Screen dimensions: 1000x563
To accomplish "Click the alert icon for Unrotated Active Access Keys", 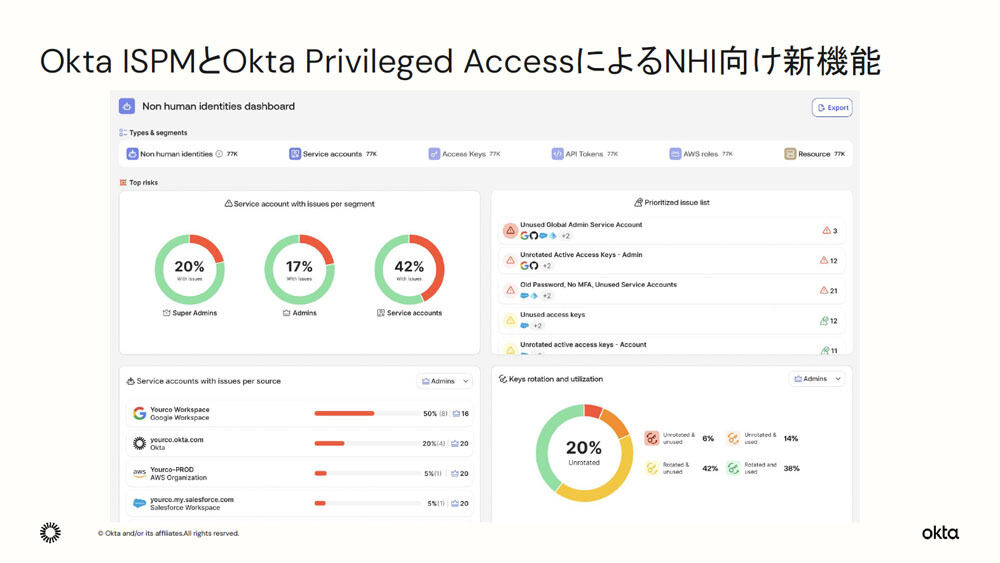I will [x=510, y=260].
